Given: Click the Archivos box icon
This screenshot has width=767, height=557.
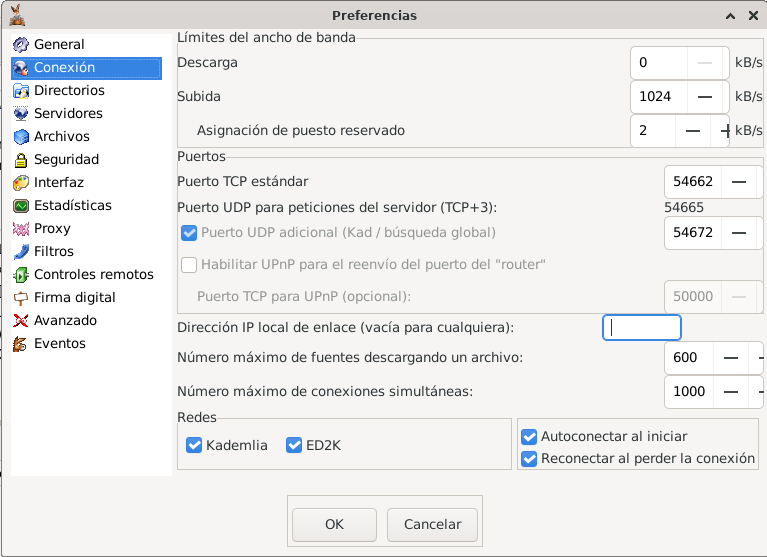Looking at the screenshot, I should [x=21, y=136].
